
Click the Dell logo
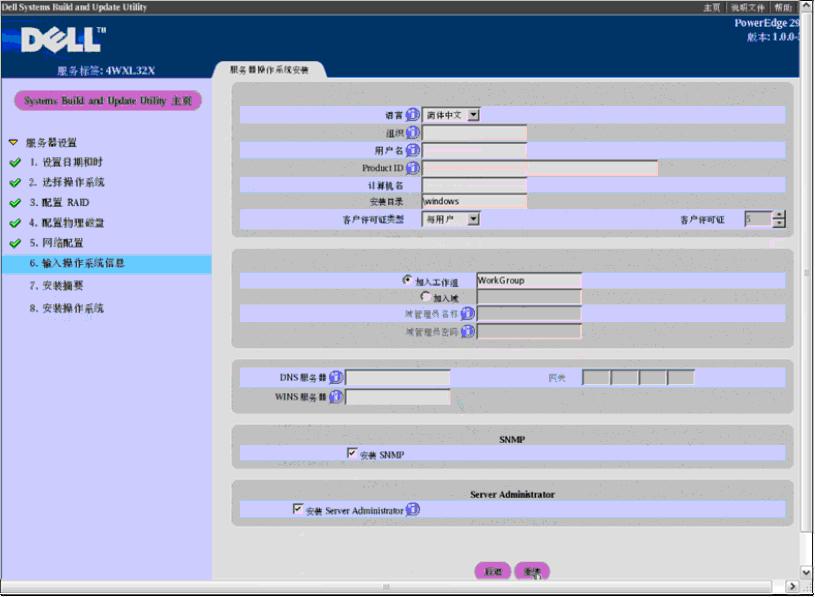click(62, 39)
